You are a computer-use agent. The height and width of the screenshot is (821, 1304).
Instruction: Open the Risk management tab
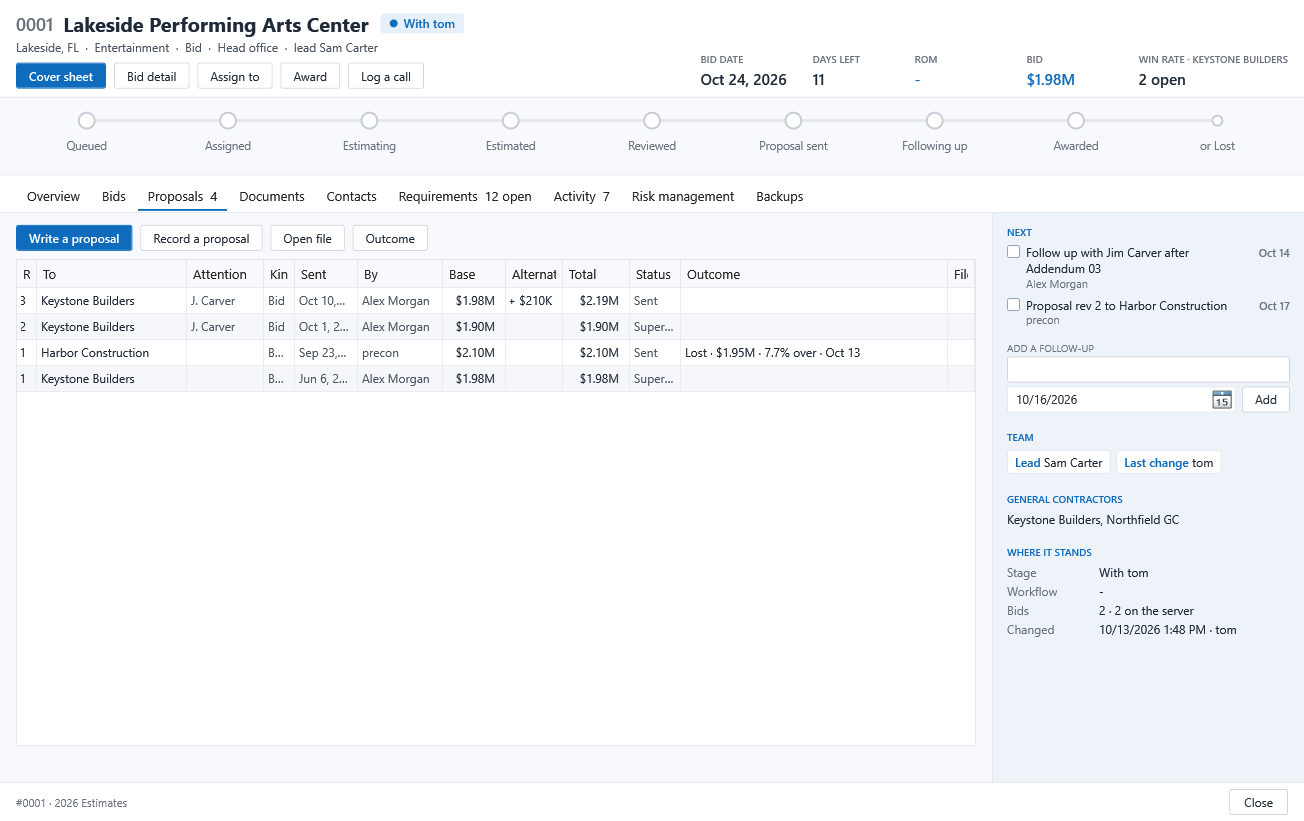[683, 197]
